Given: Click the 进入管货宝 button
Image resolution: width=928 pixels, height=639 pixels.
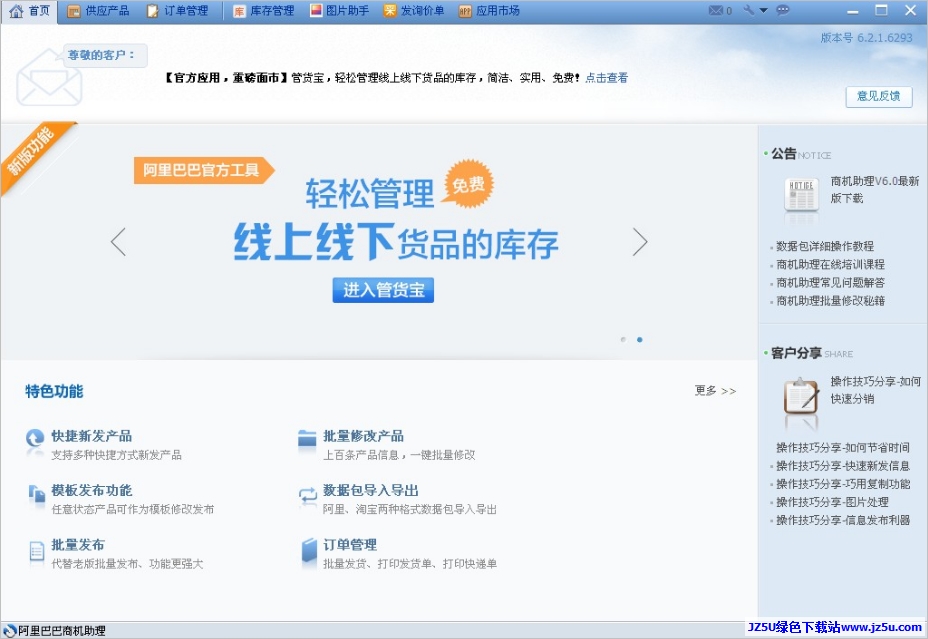Looking at the screenshot, I should [383, 290].
